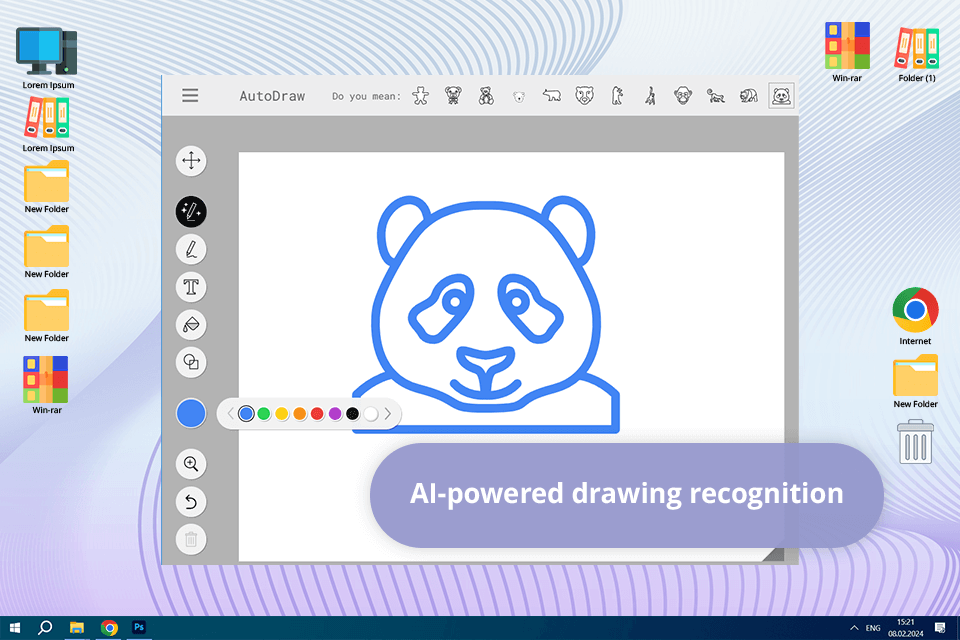The height and width of the screenshot is (640, 960).
Task: Launch the Internet Chrome desktop shortcut
Action: [915, 316]
